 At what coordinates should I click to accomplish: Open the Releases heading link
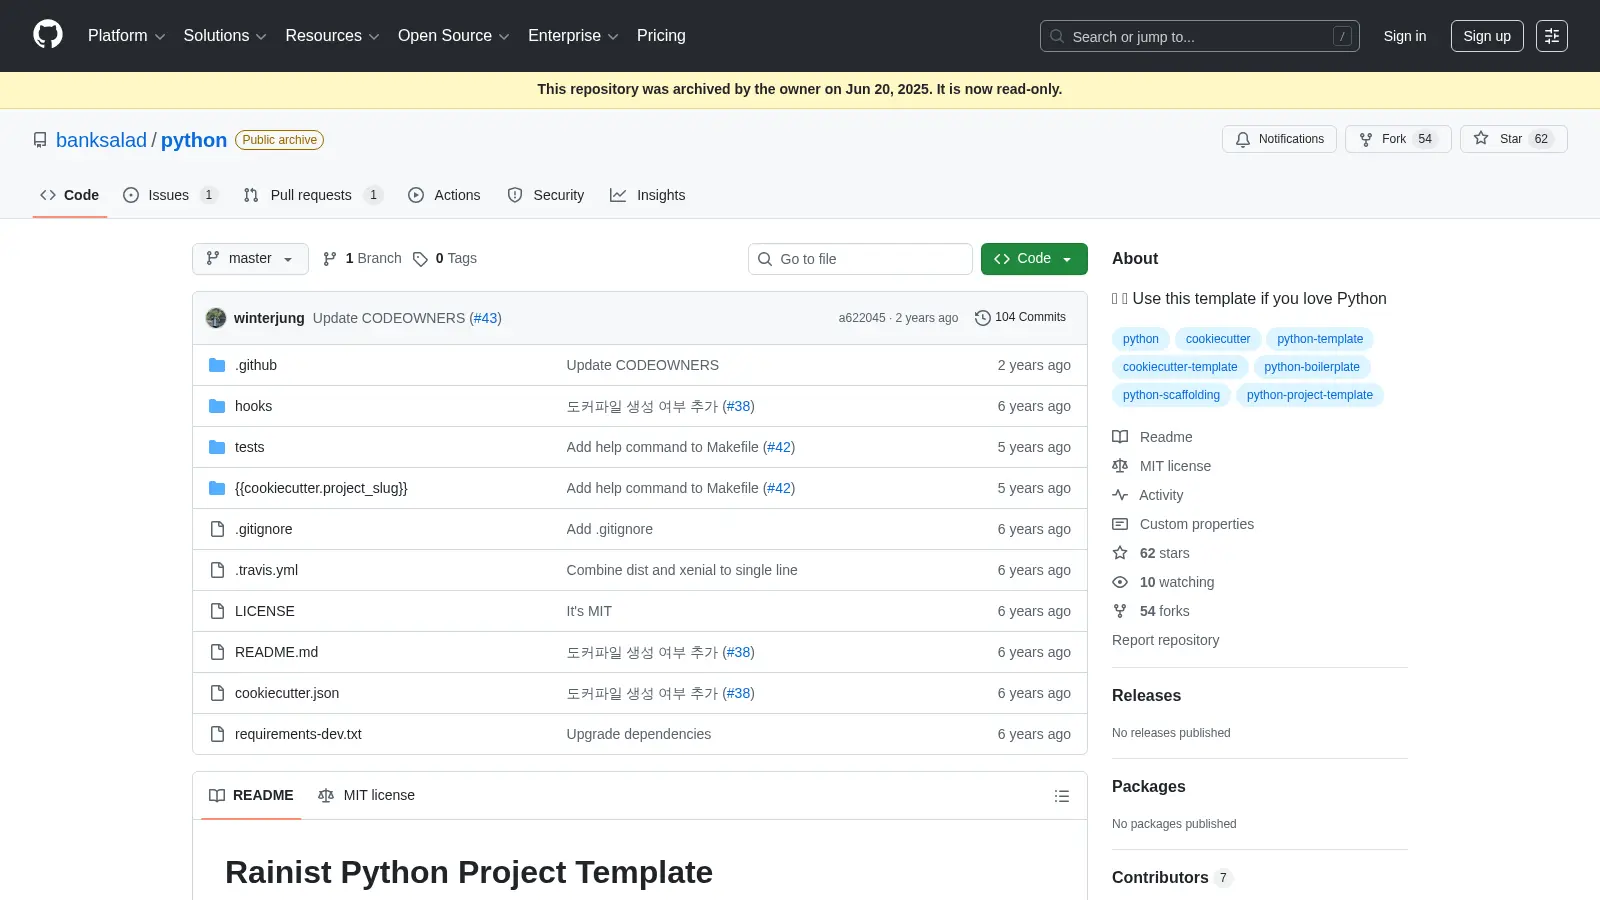click(1146, 695)
